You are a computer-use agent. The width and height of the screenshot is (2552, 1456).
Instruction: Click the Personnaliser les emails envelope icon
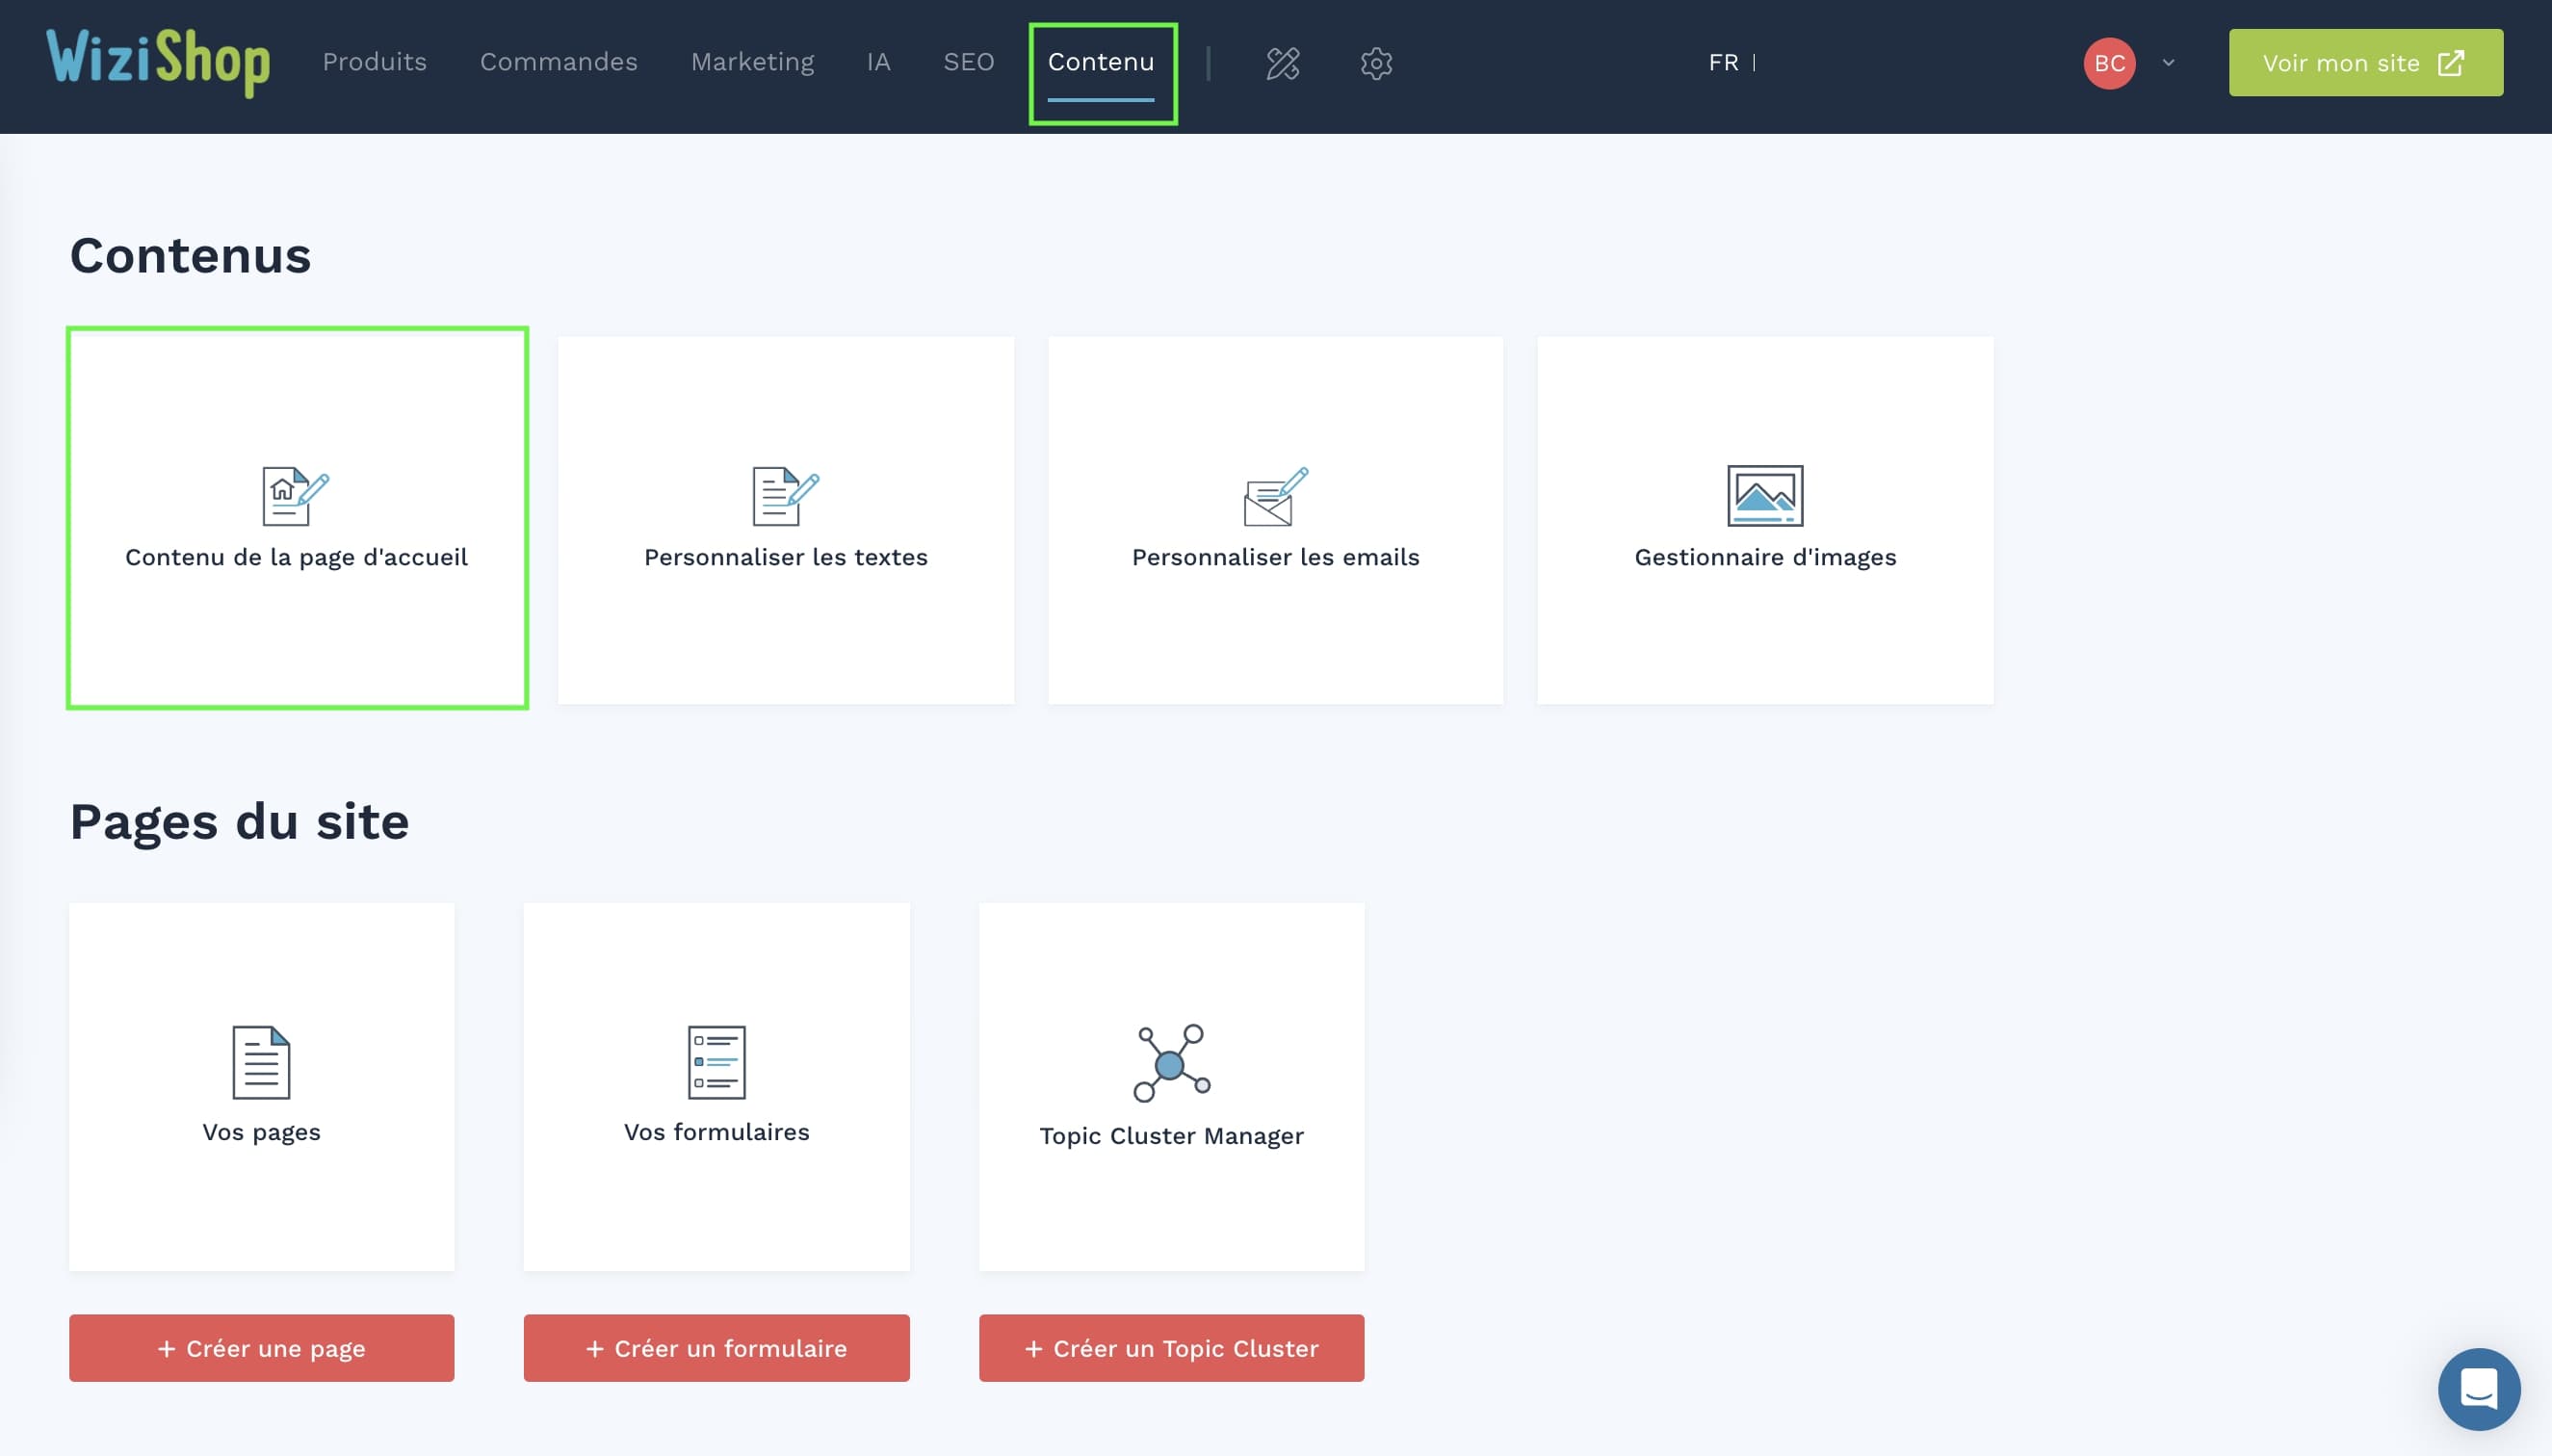(x=1275, y=496)
